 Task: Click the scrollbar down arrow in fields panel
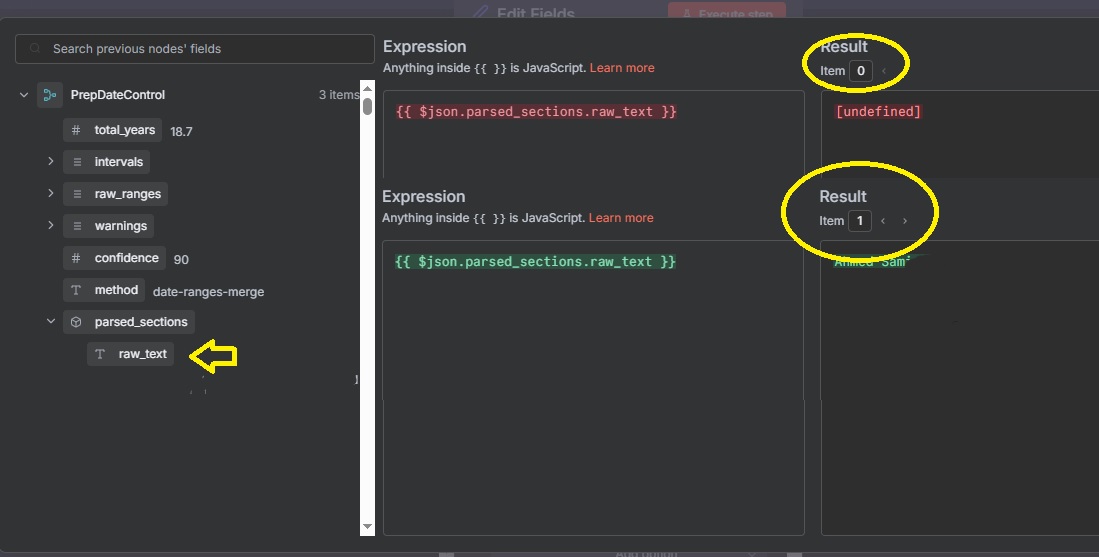coord(367,526)
